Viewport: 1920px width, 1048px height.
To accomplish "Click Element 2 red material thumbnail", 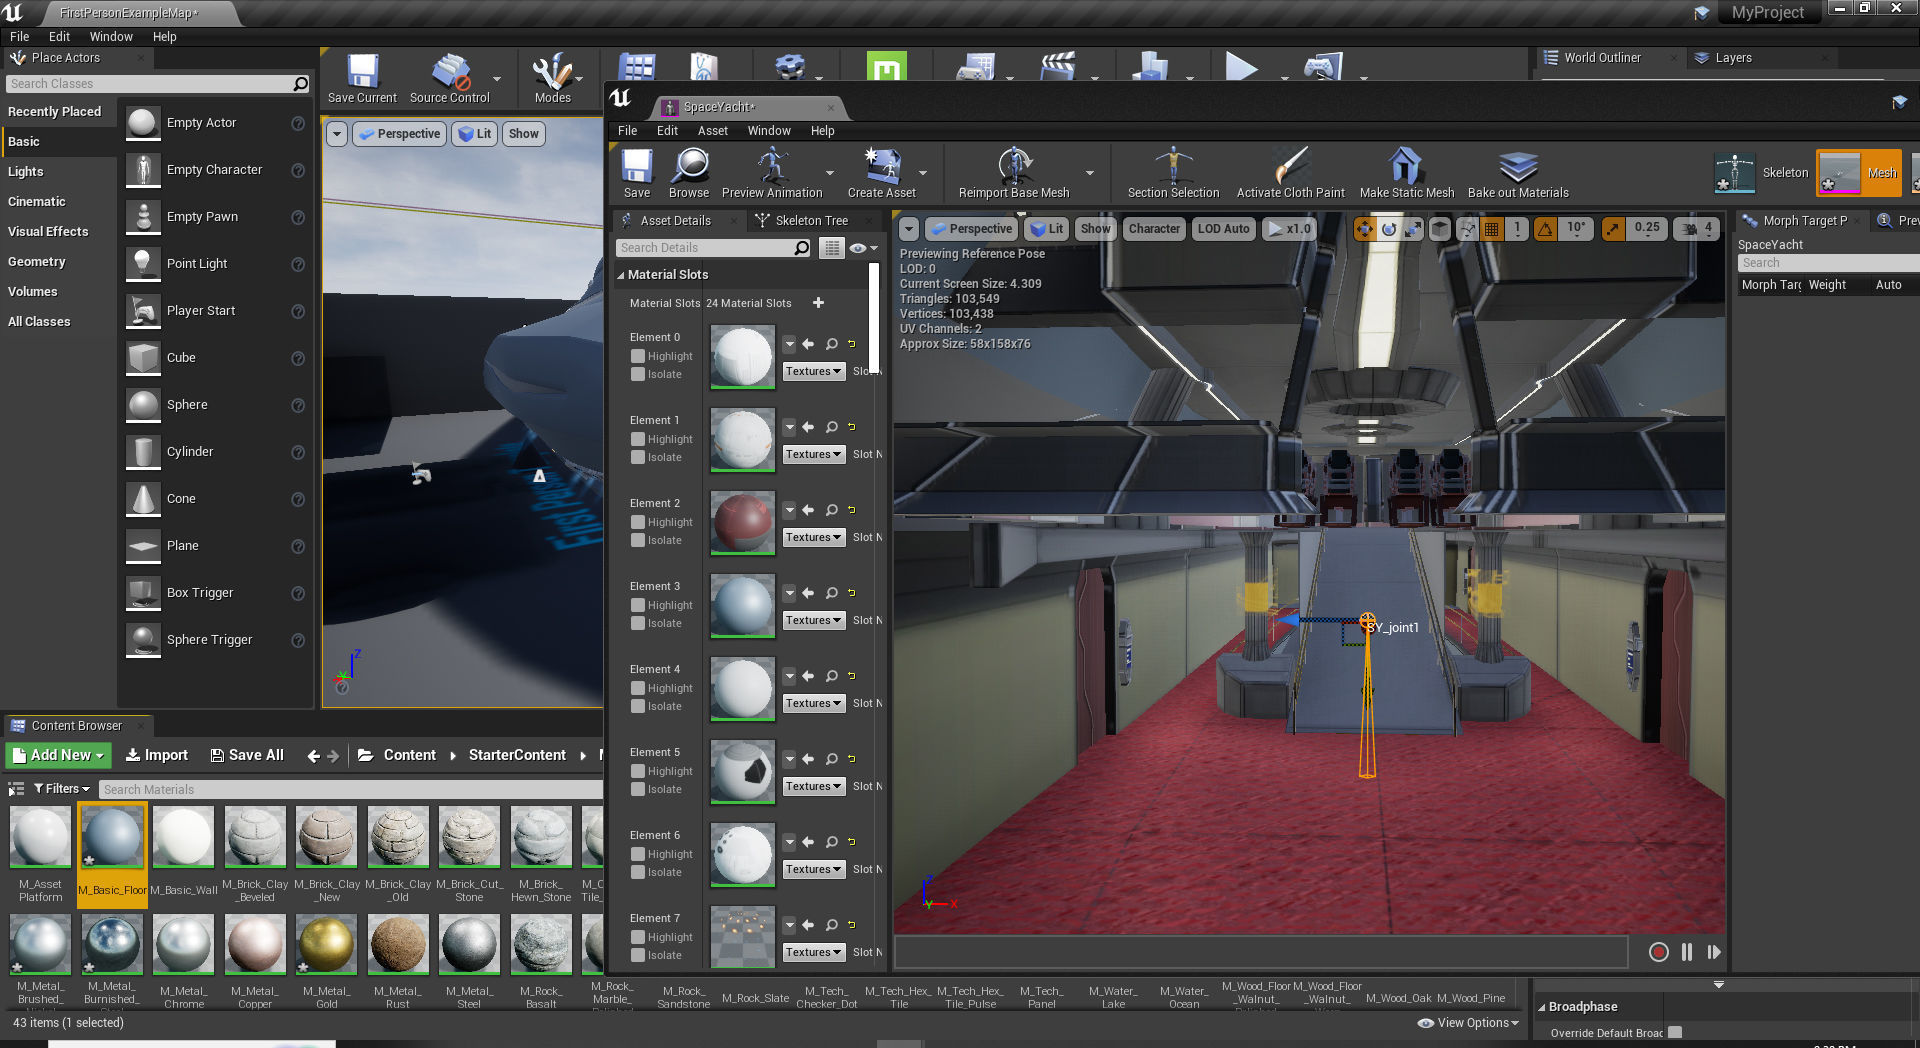I will pos(742,522).
